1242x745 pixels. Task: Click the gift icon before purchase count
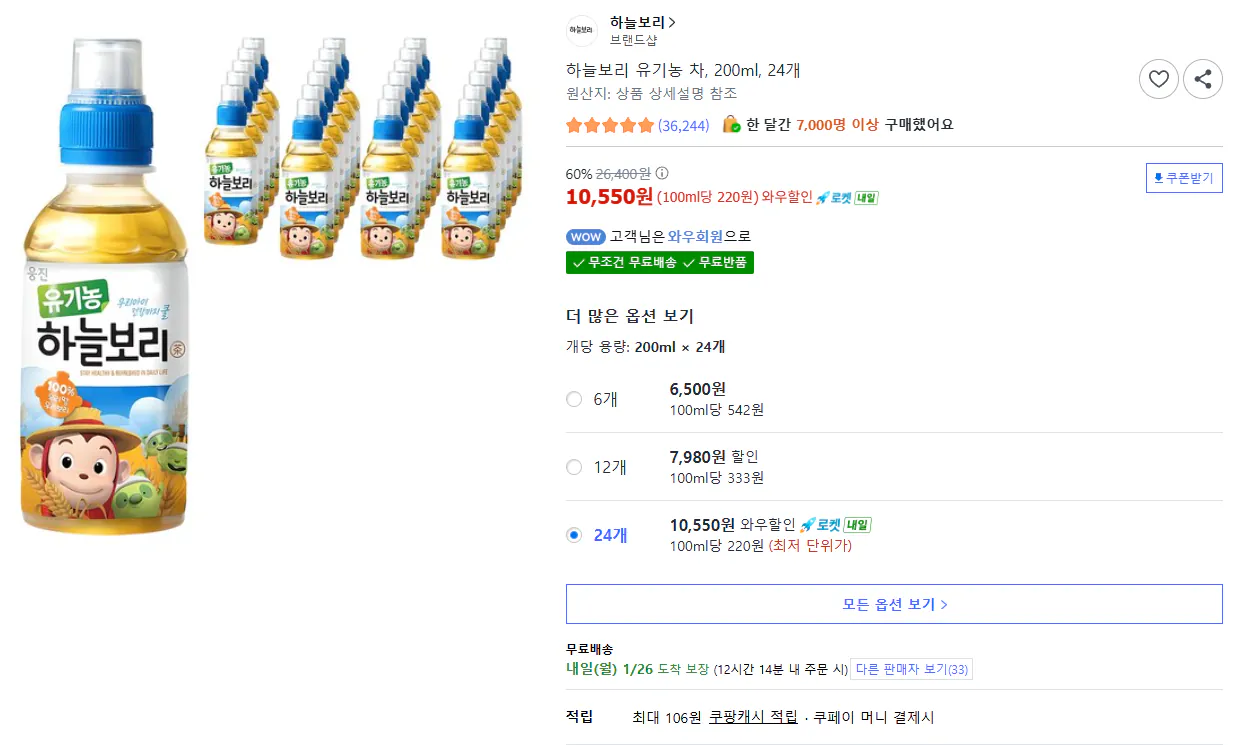[x=730, y=125]
